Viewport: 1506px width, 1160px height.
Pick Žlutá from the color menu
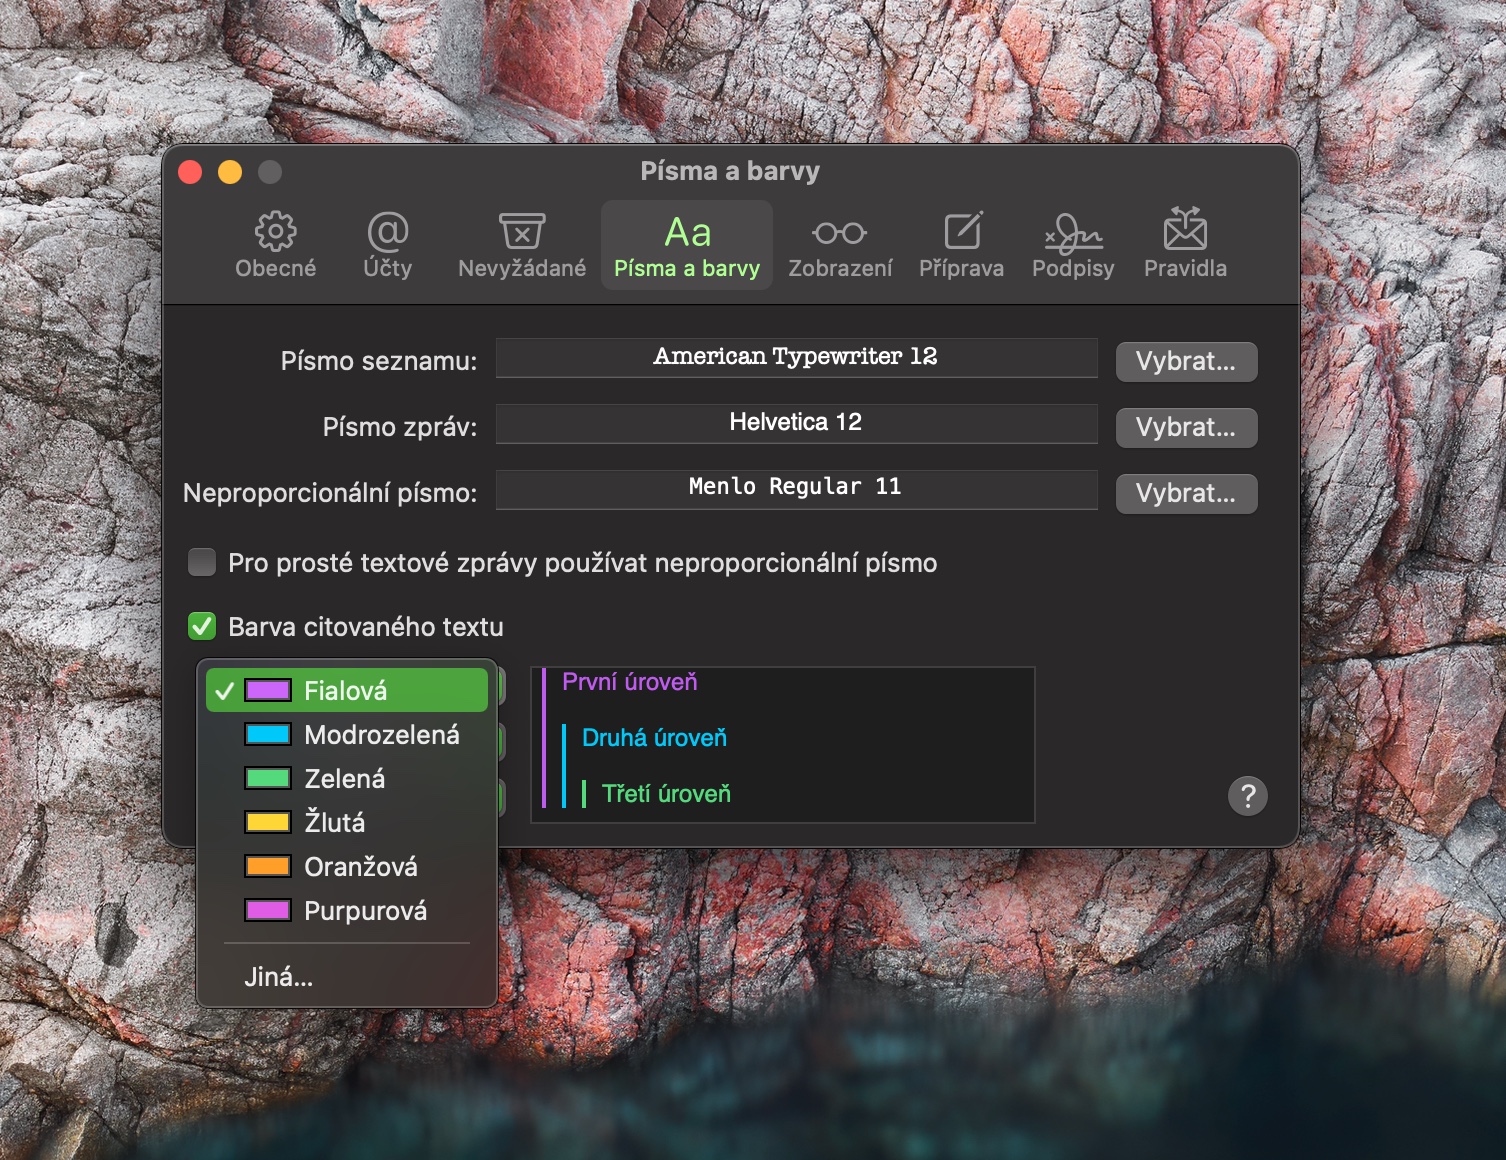[347, 822]
